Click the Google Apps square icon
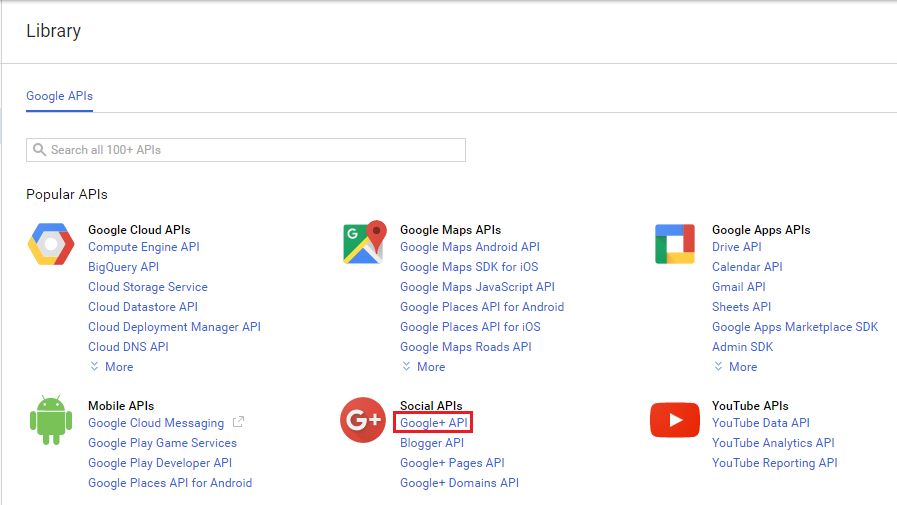The height and width of the screenshot is (505, 897). pos(675,244)
